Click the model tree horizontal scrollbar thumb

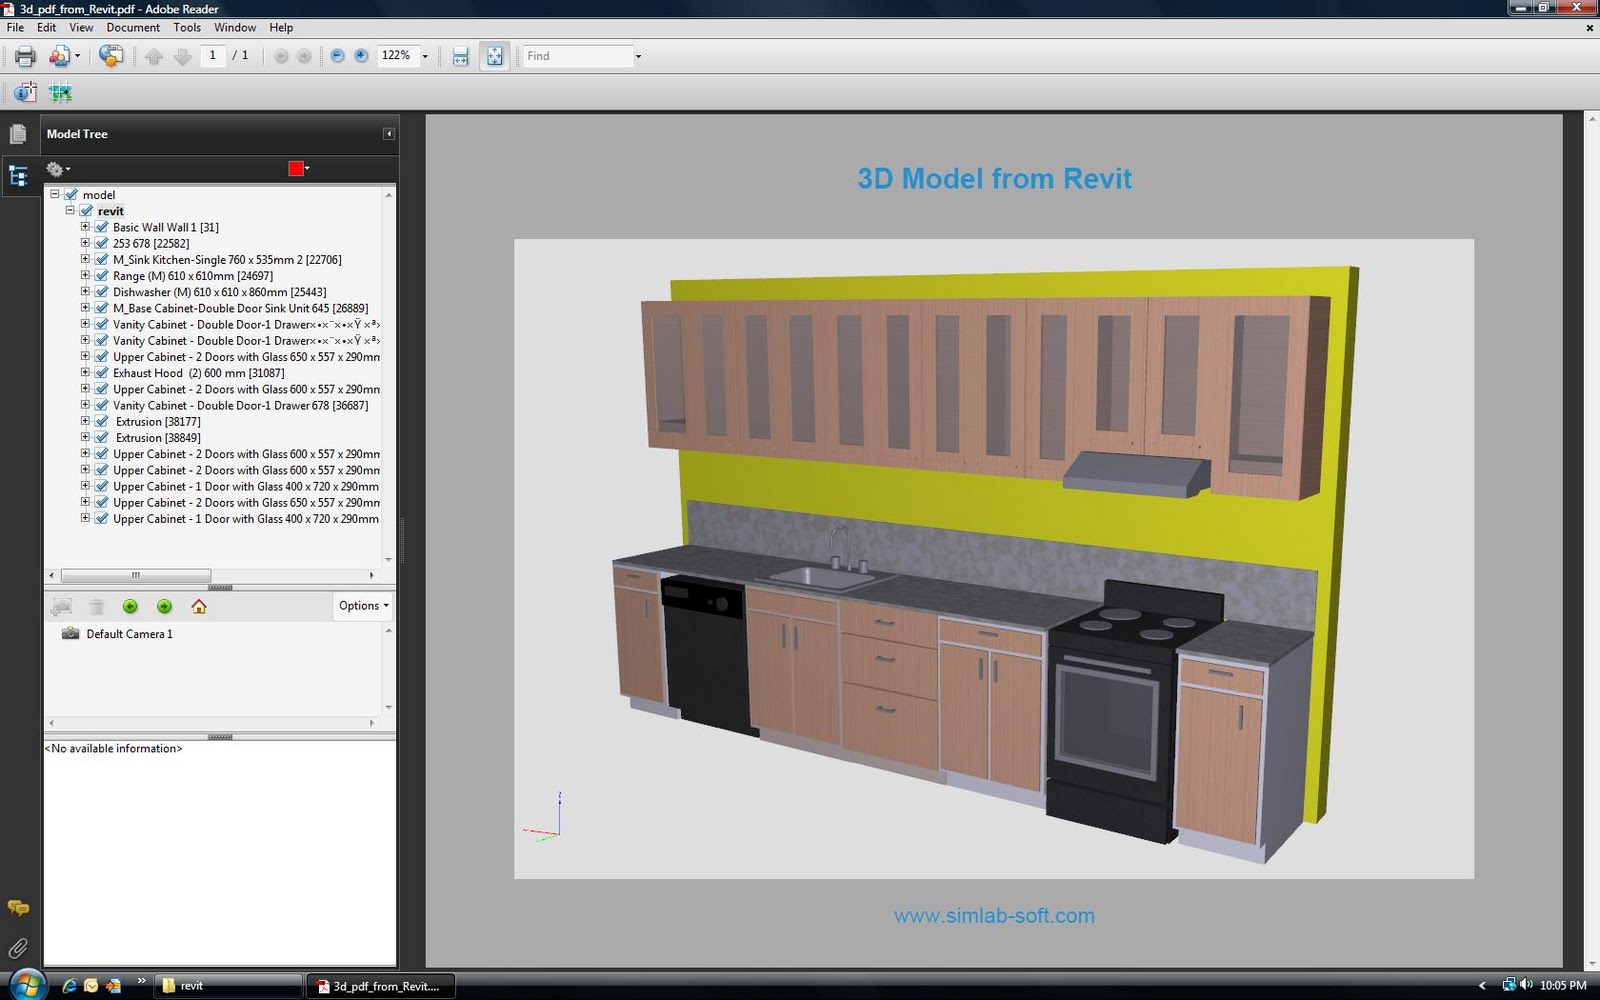click(x=136, y=576)
